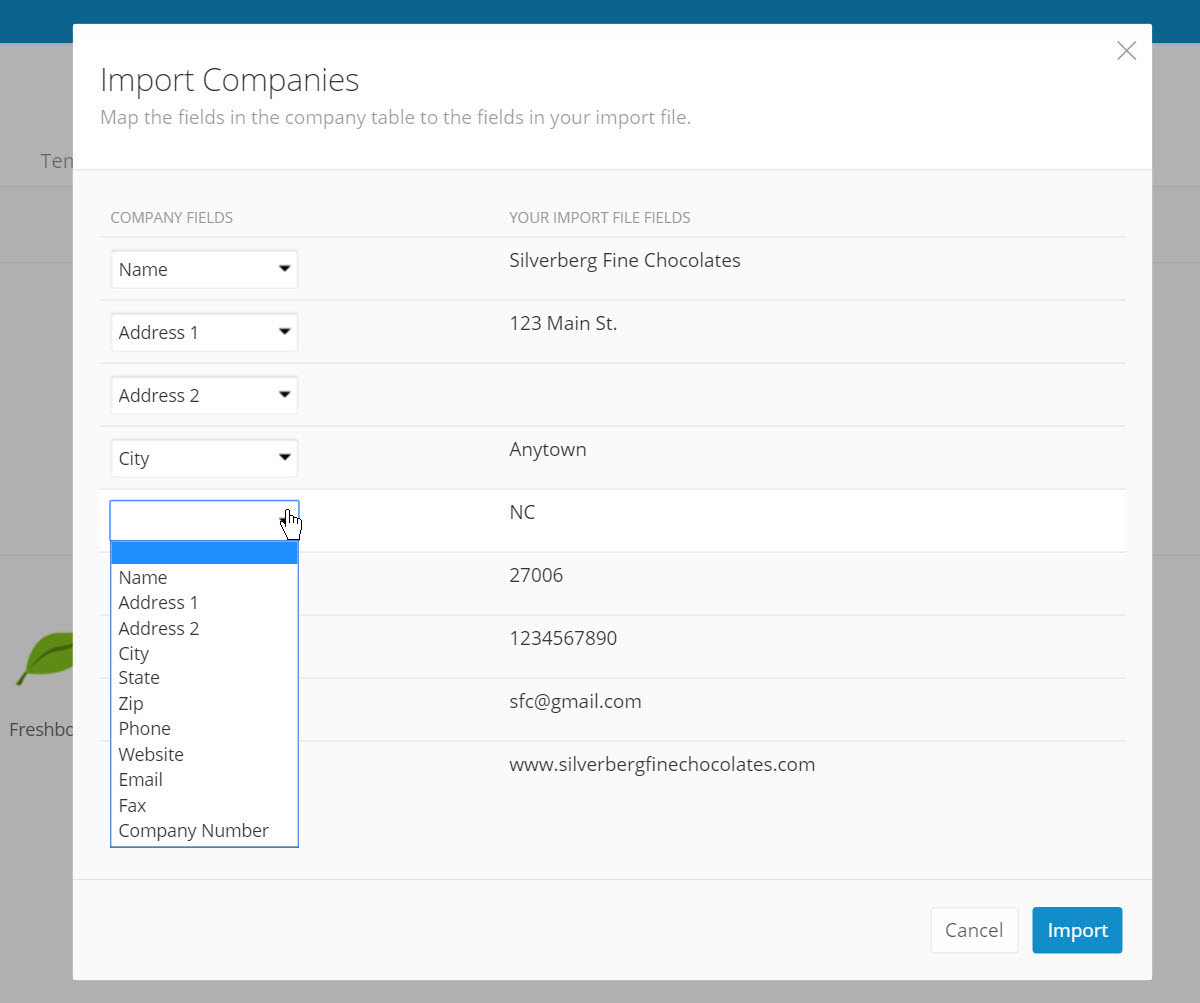Image resolution: width=1200 pixels, height=1003 pixels.
Task: Click the YOUR IMPORT FILE FIELDS header
Action: [600, 217]
